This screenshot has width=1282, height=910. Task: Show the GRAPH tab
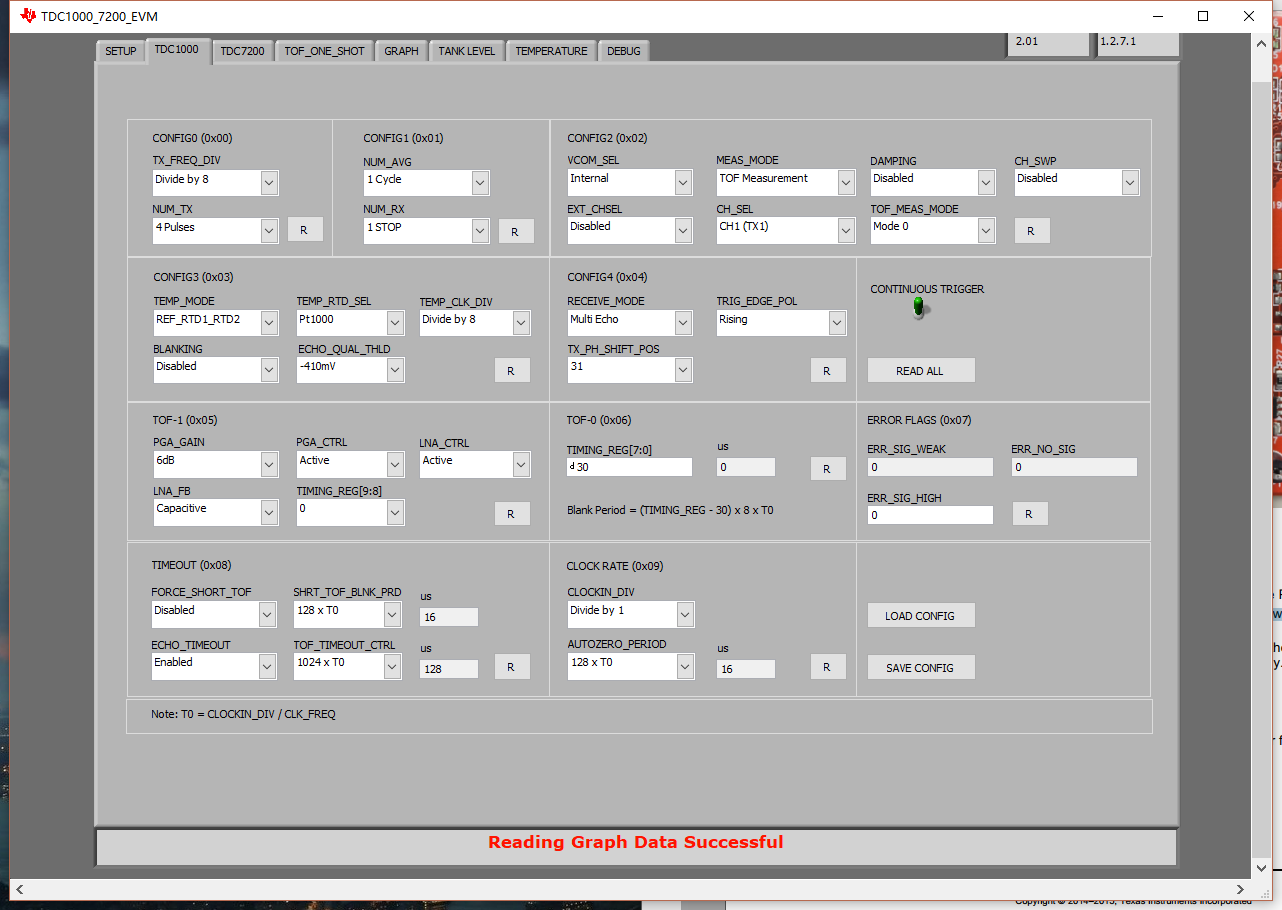[x=401, y=51]
